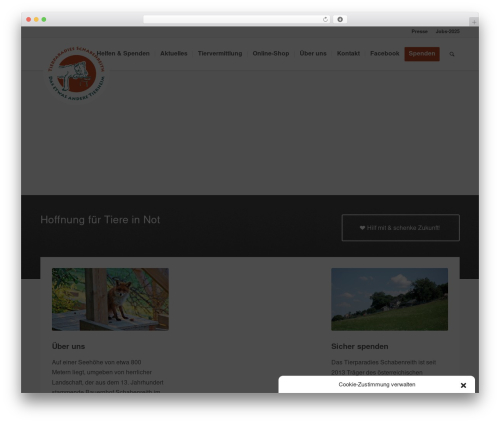500x423 pixels.
Task: Open the search magnifier icon
Action: [x=452, y=54]
